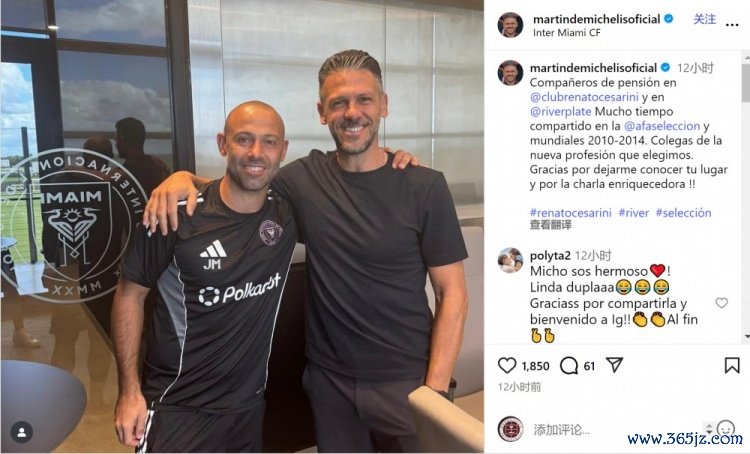Open emoji picker in comment box
Screen dimensions: 750x454
(x=726, y=428)
